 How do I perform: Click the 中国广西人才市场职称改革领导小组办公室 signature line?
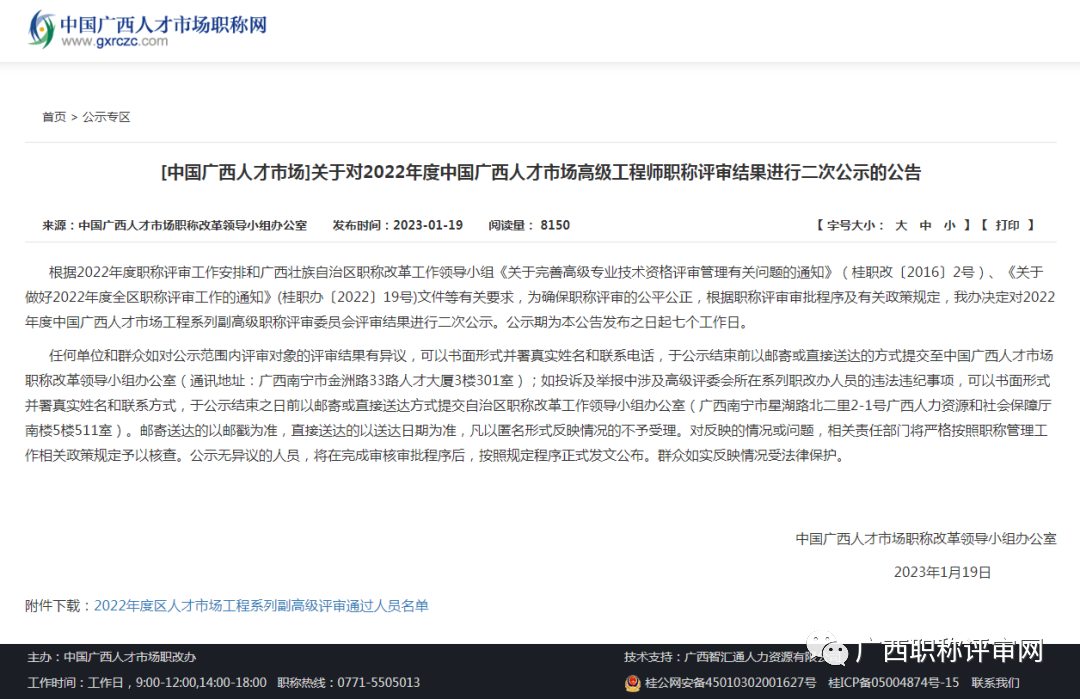coord(926,539)
